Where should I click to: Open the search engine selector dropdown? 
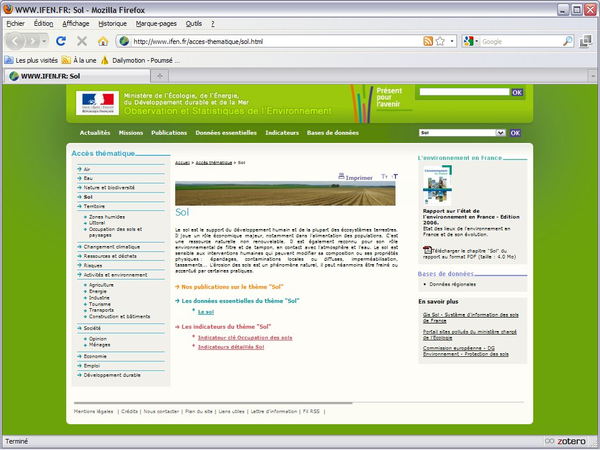pos(472,41)
